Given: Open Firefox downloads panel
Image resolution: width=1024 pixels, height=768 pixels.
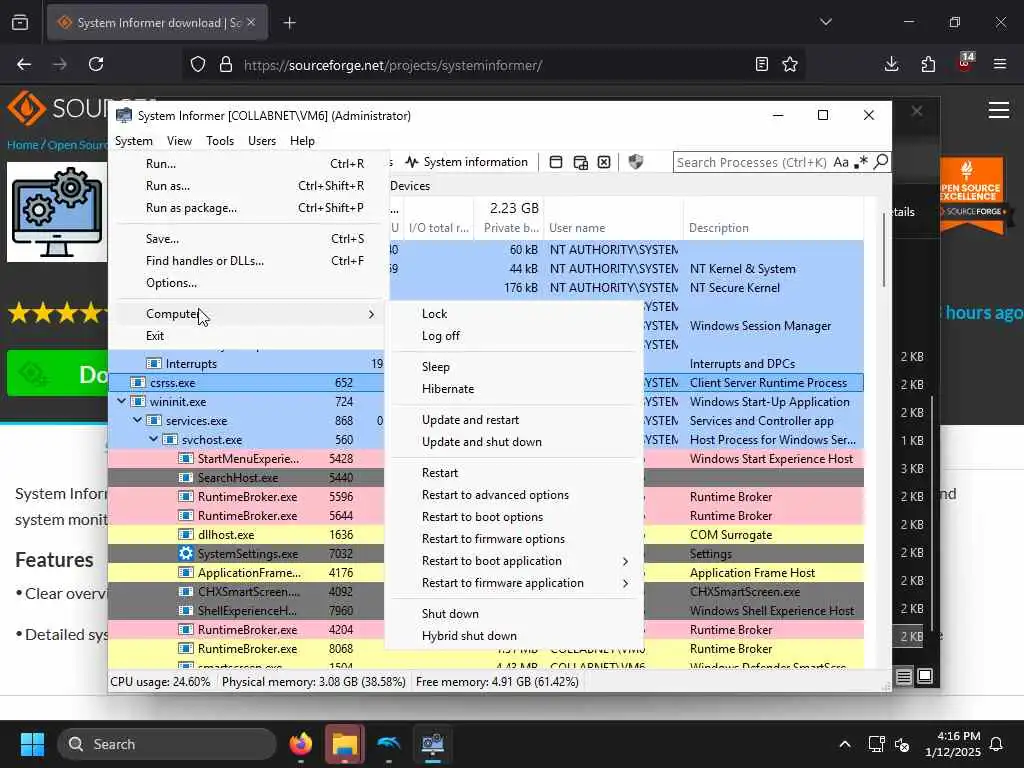Looking at the screenshot, I should click(891, 64).
